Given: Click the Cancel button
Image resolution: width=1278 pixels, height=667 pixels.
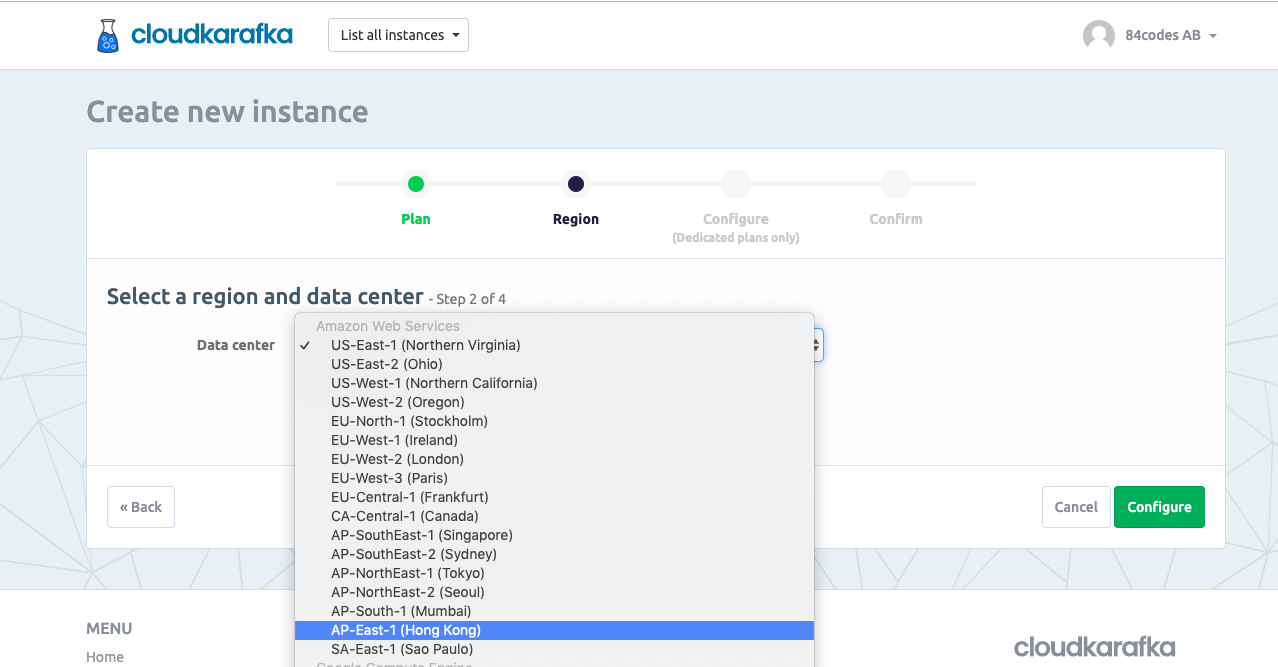Looking at the screenshot, I should (x=1076, y=507).
